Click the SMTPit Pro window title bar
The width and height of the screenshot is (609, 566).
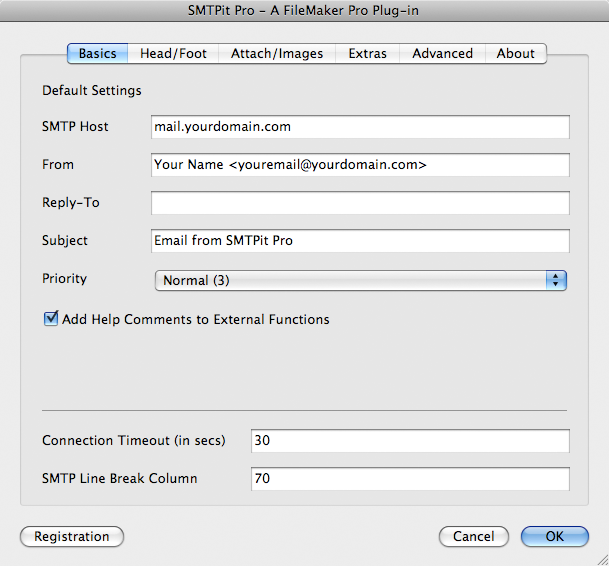click(x=304, y=10)
